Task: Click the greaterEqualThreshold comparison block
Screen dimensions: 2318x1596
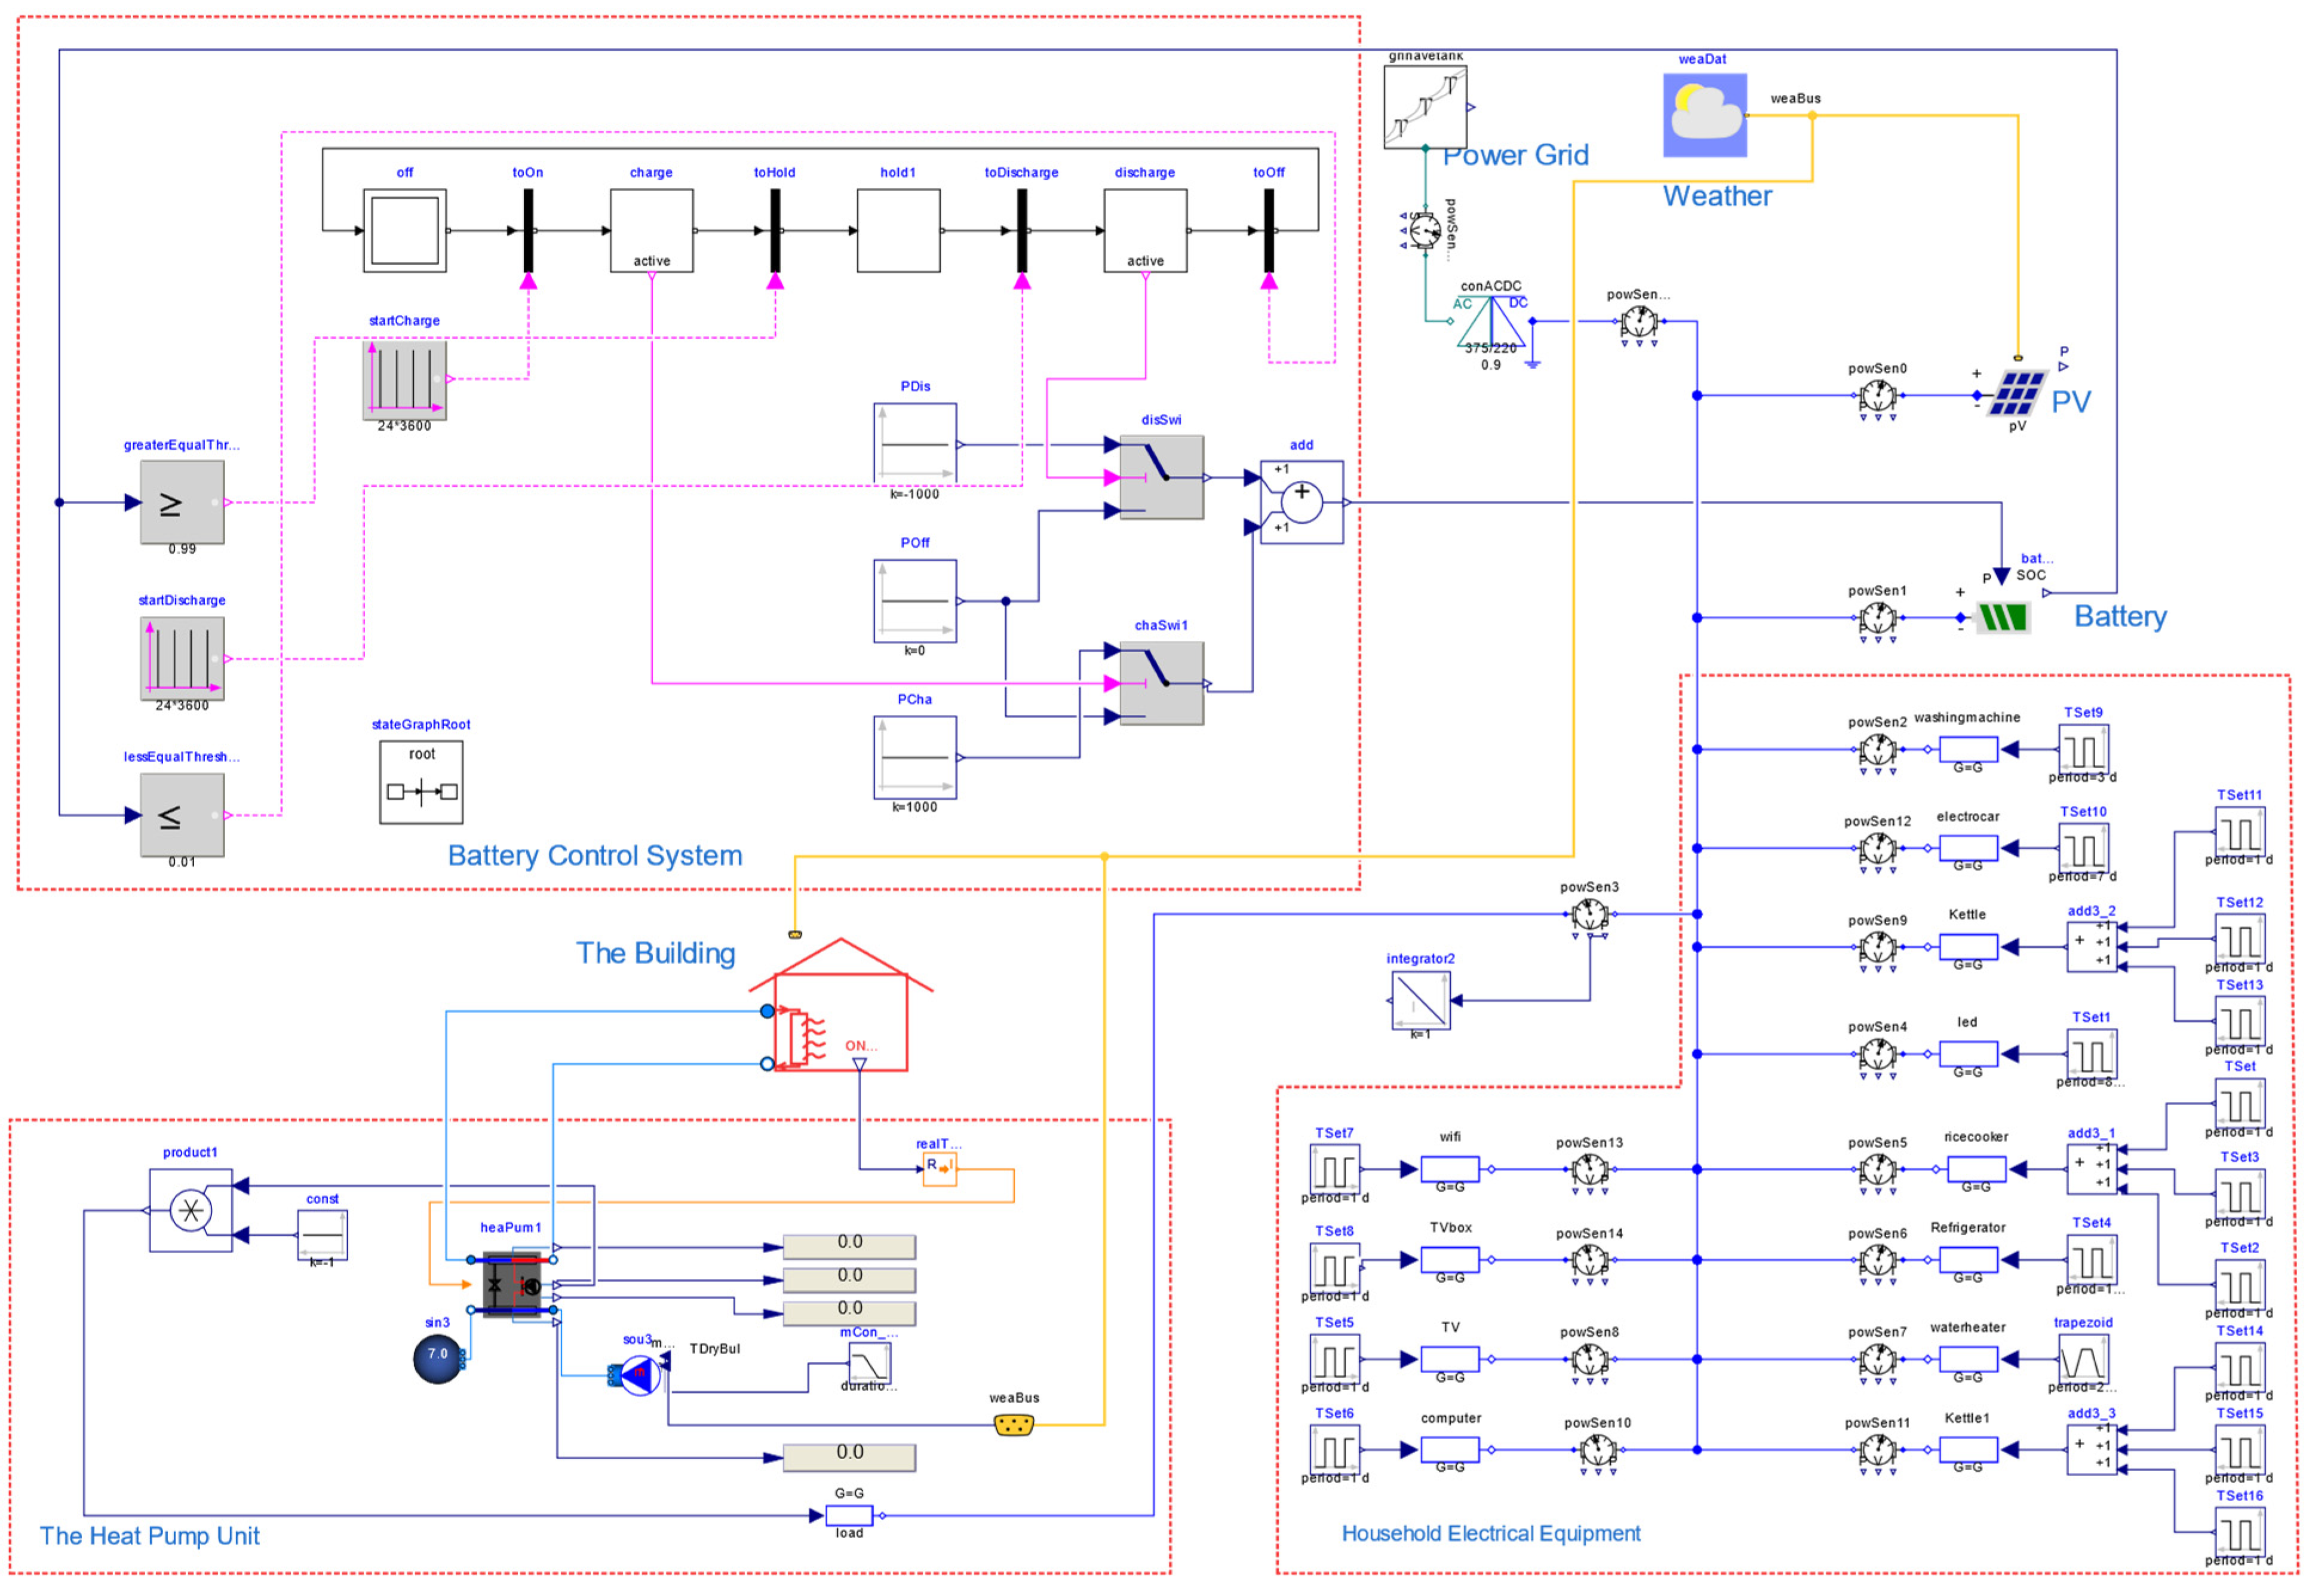Action: point(182,502)
